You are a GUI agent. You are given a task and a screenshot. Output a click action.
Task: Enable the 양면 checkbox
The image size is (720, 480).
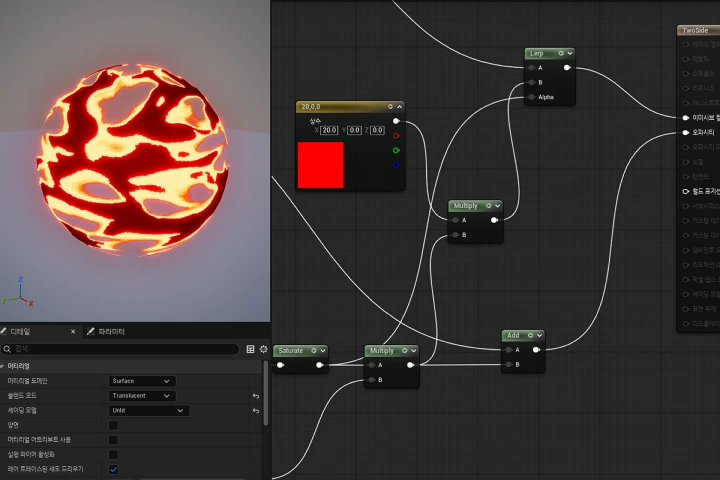pyautogui.click(x=113, y=425)
